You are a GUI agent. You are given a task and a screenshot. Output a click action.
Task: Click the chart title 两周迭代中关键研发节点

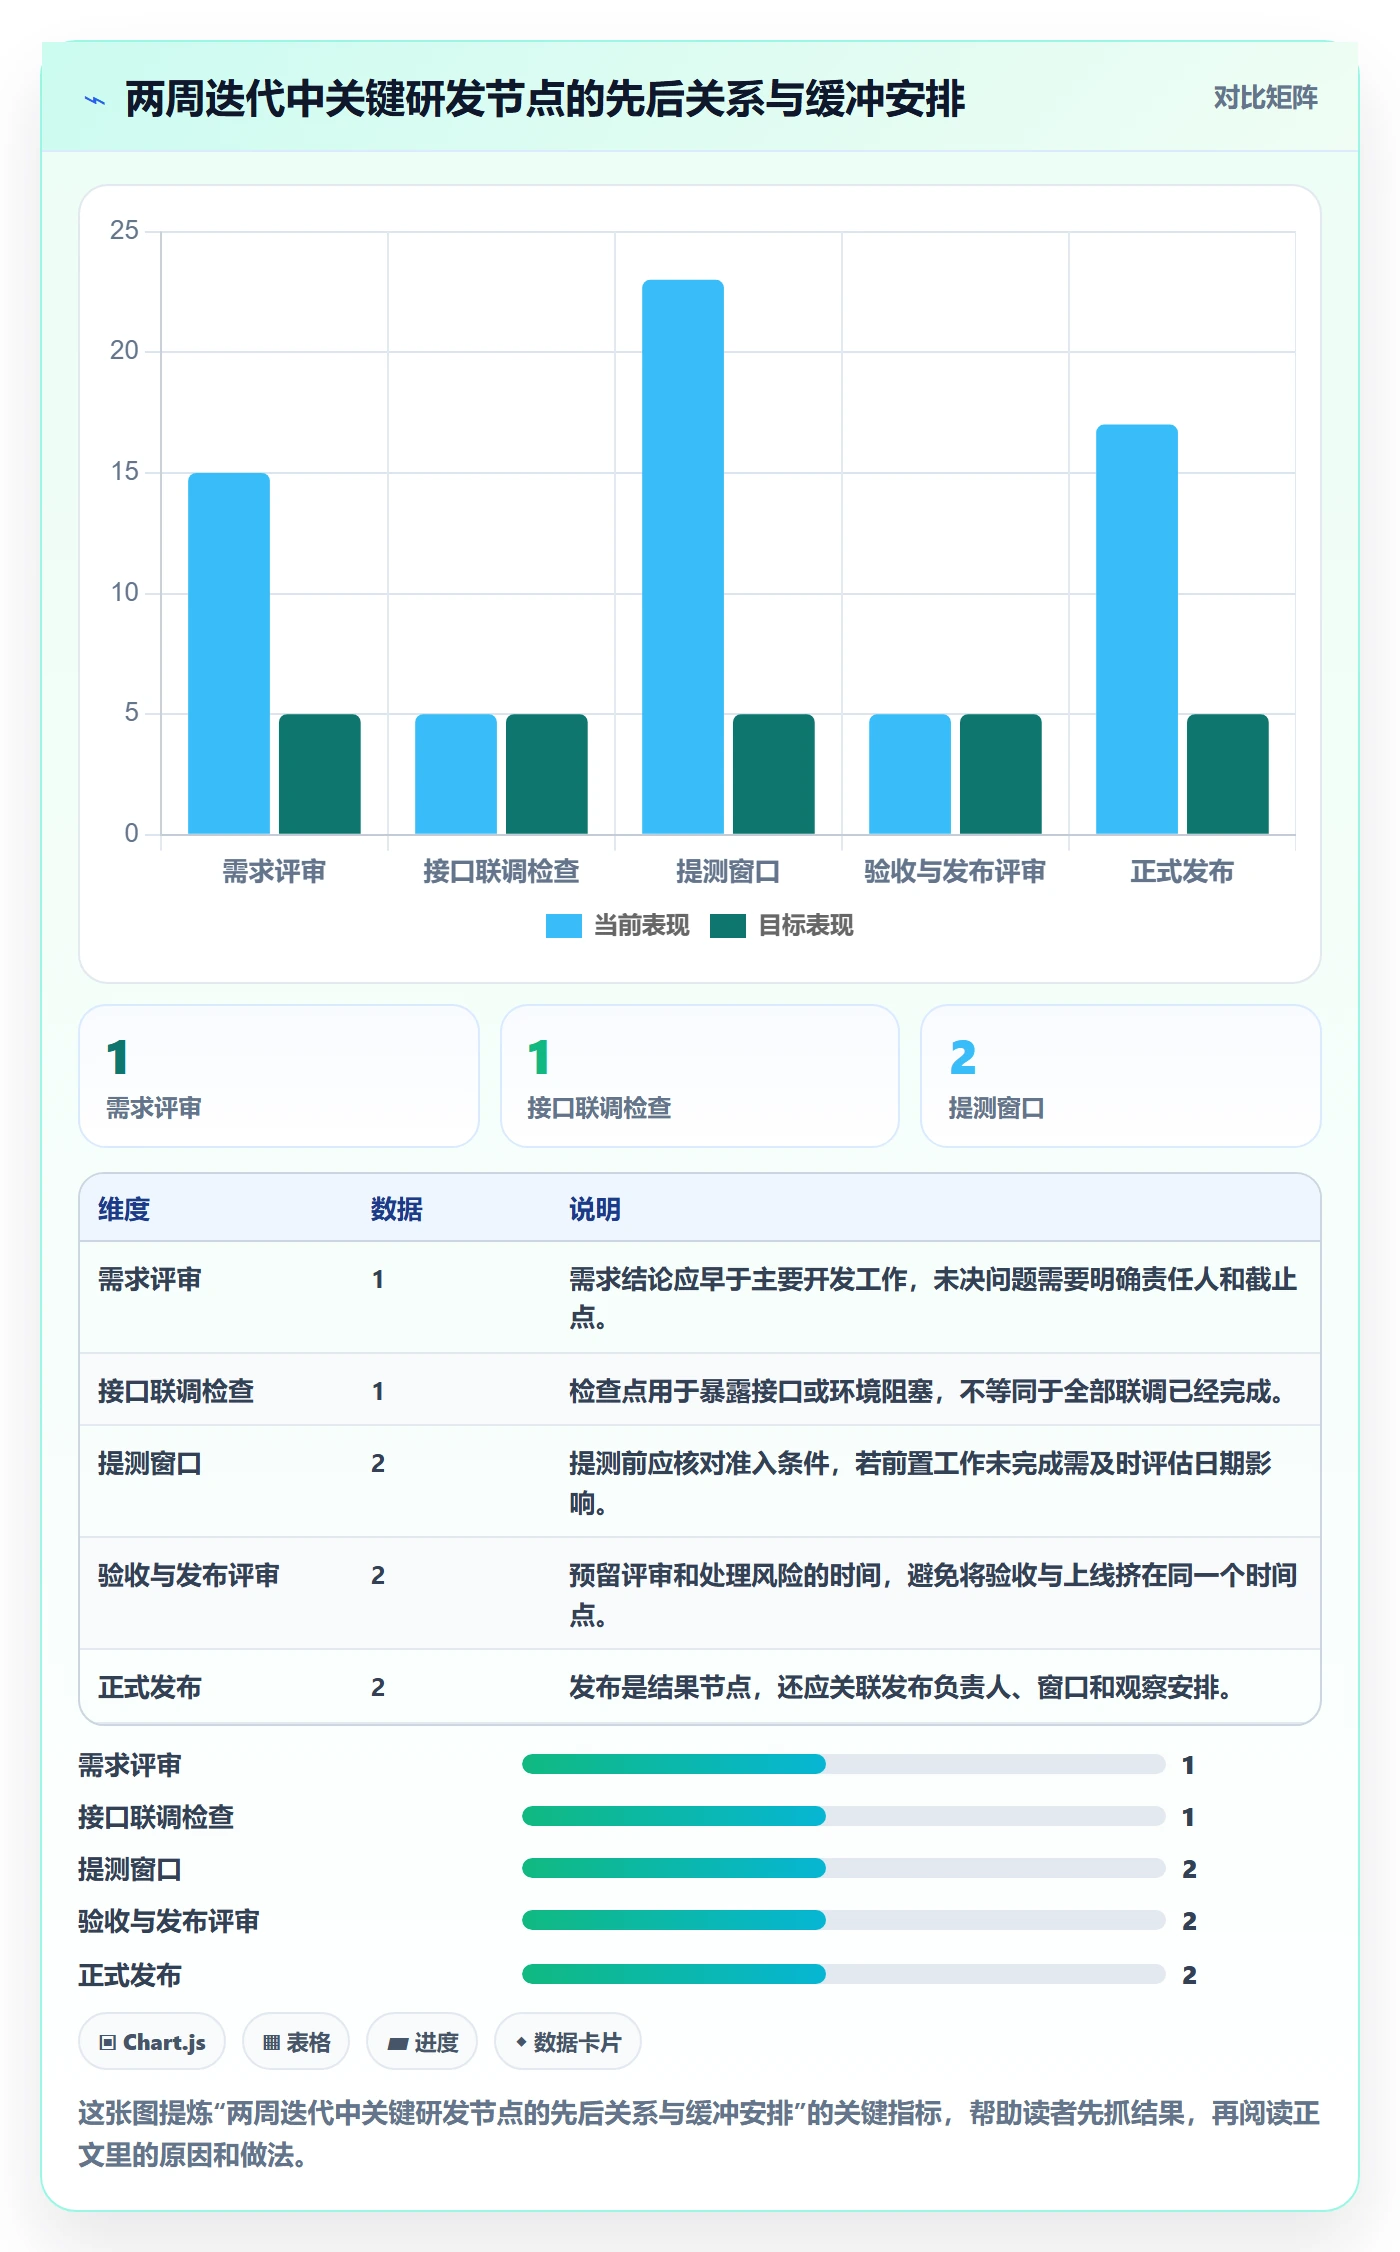pyautogui.click(x=545, y=99)
